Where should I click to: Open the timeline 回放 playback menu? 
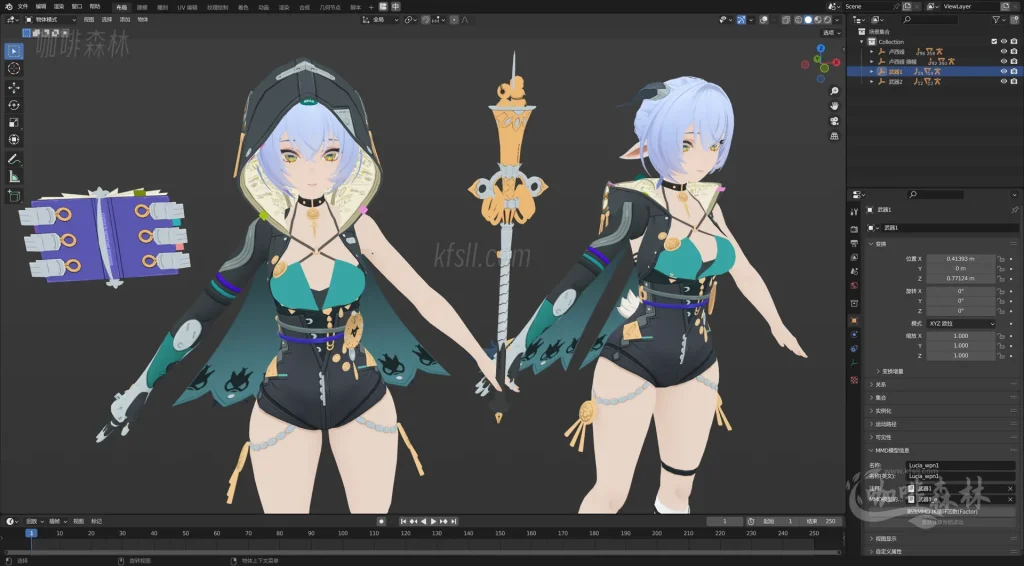[35, 521]
